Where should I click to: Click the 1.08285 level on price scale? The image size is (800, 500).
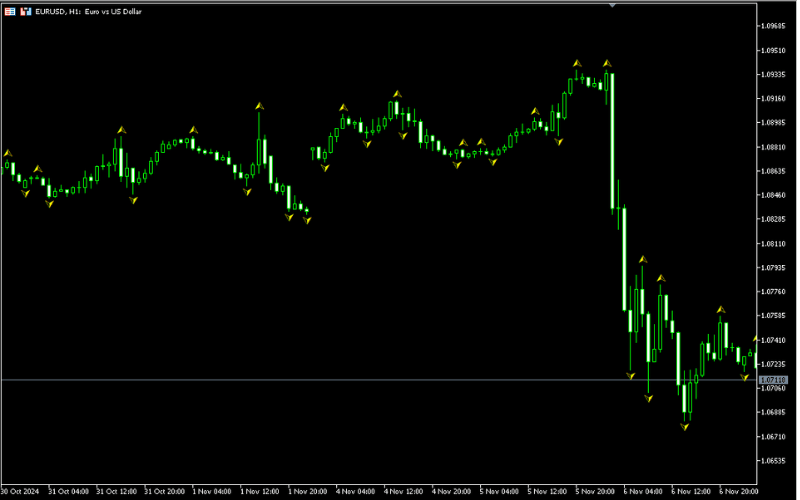coord(775,219)
